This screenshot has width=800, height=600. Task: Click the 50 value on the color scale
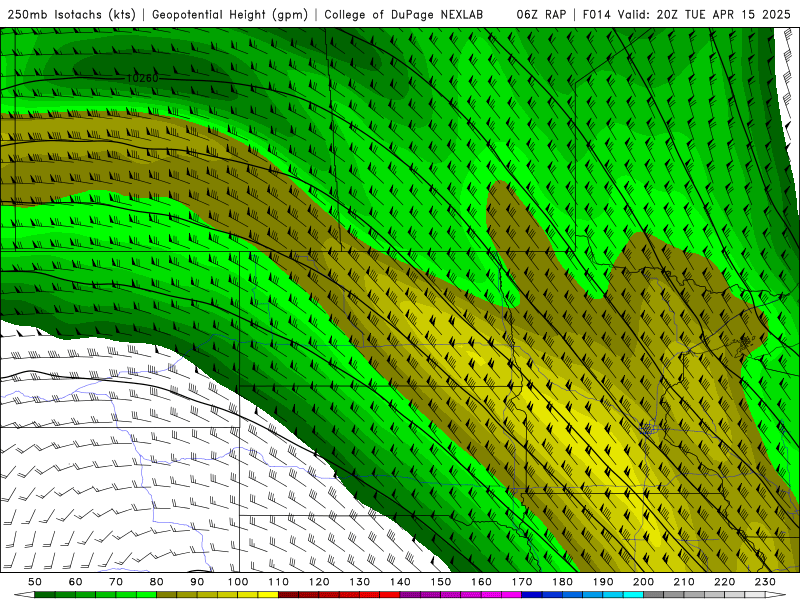(x=34, y=582)
